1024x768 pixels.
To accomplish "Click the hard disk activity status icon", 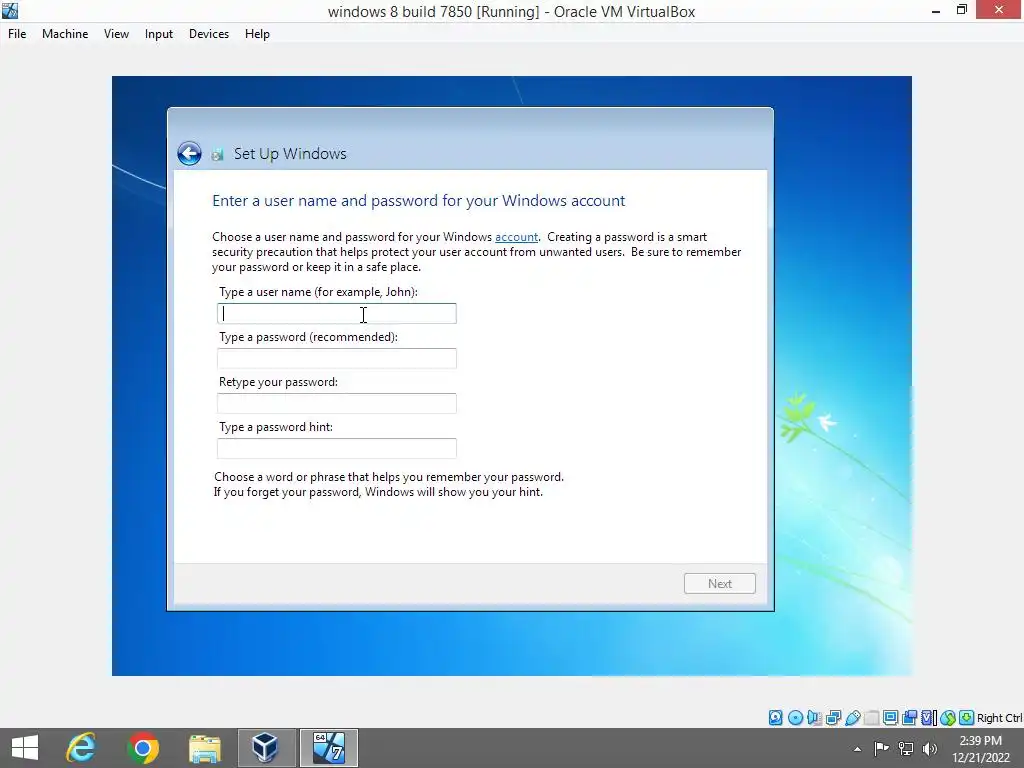I will (x=776, y=718).
